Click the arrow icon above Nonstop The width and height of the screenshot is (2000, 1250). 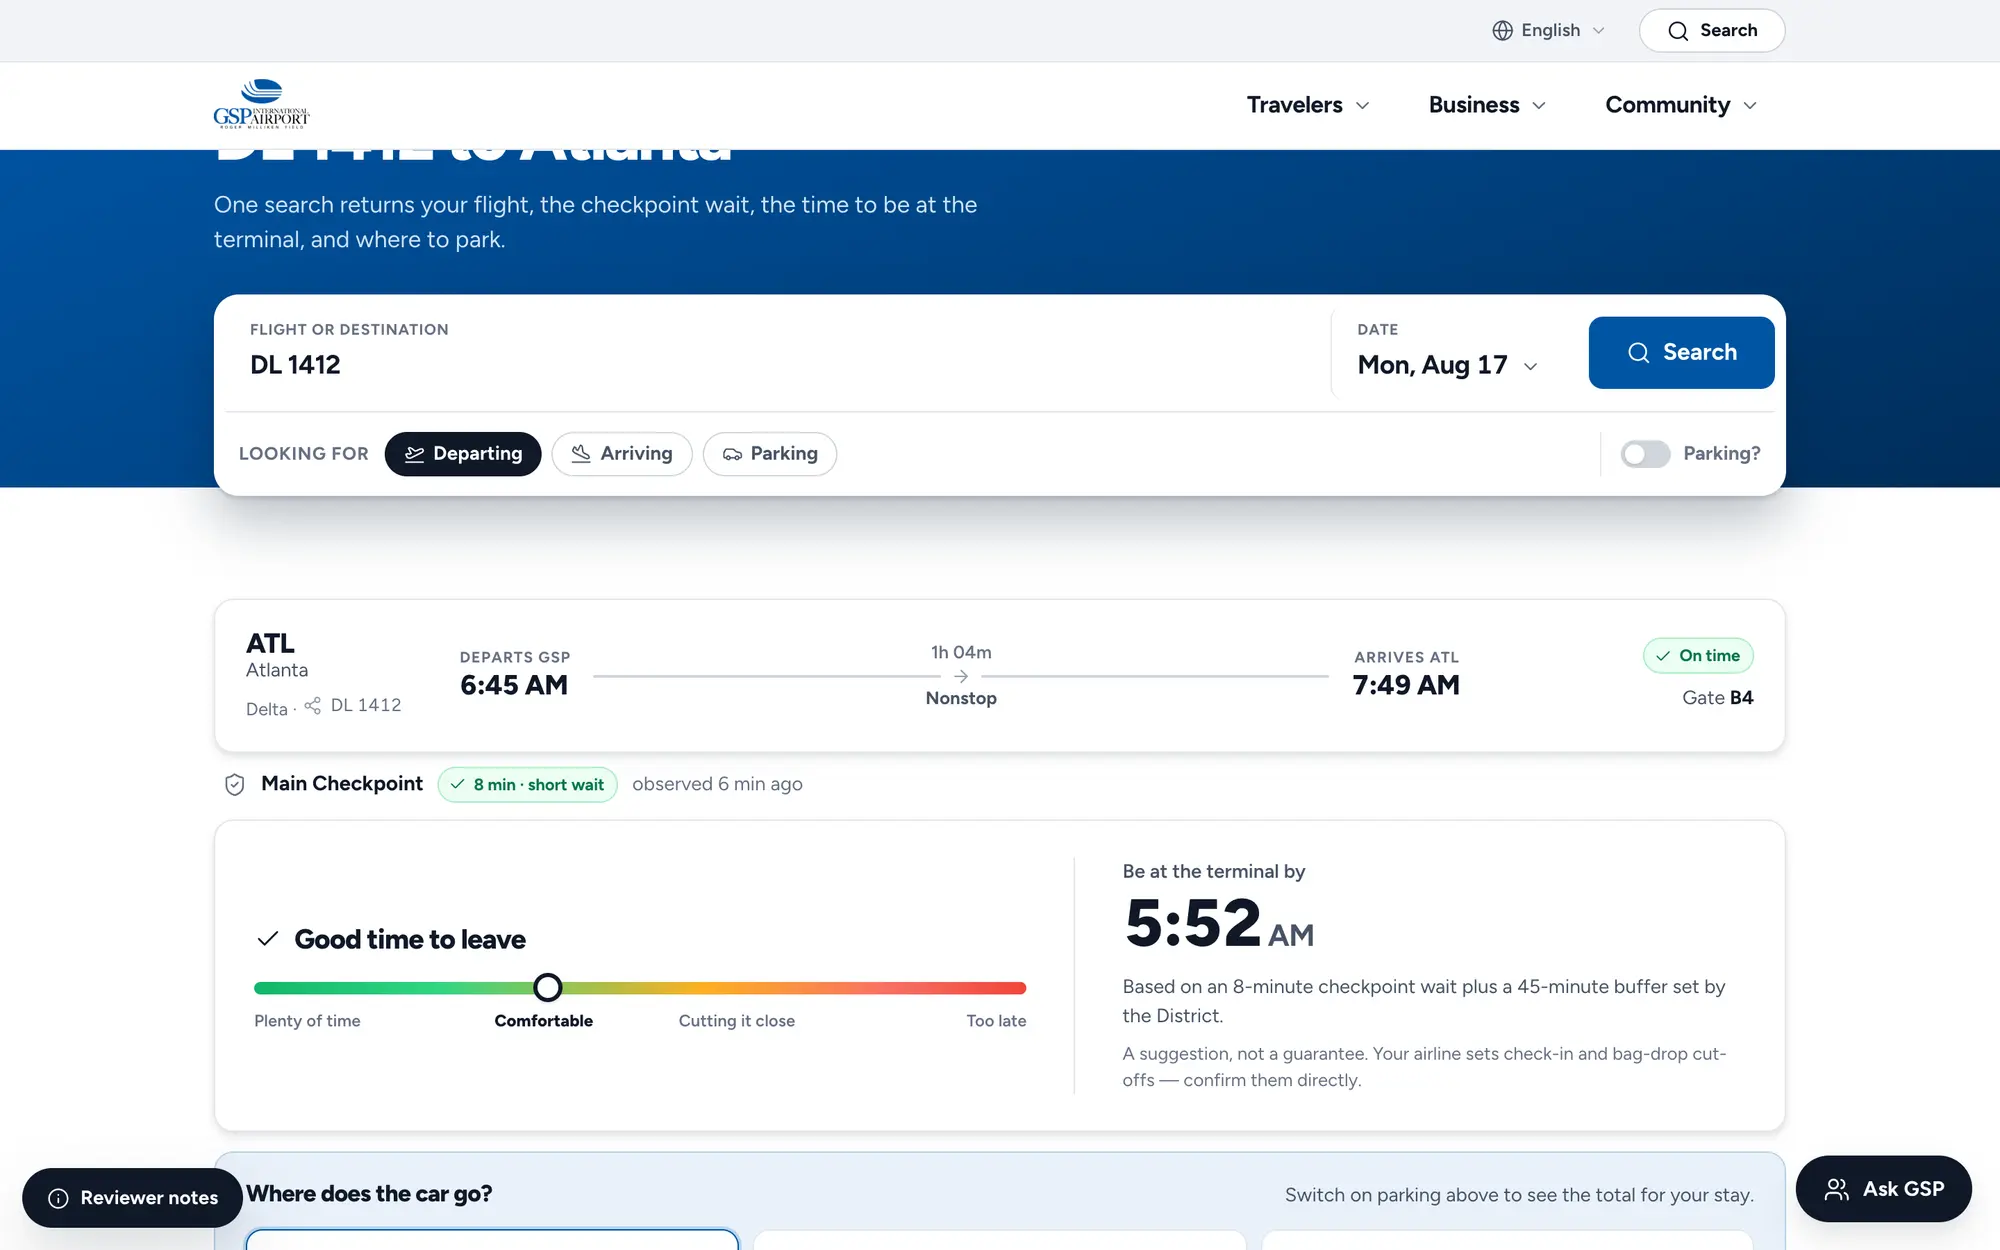(x=961, y=676)
